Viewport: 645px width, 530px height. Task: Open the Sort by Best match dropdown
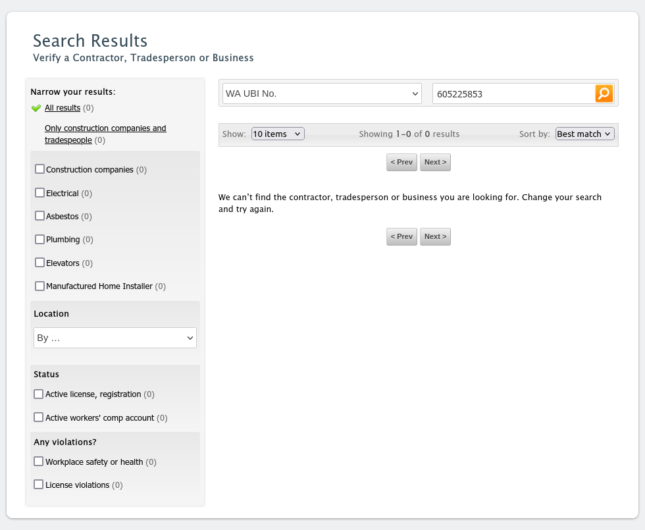coord(584,134)
